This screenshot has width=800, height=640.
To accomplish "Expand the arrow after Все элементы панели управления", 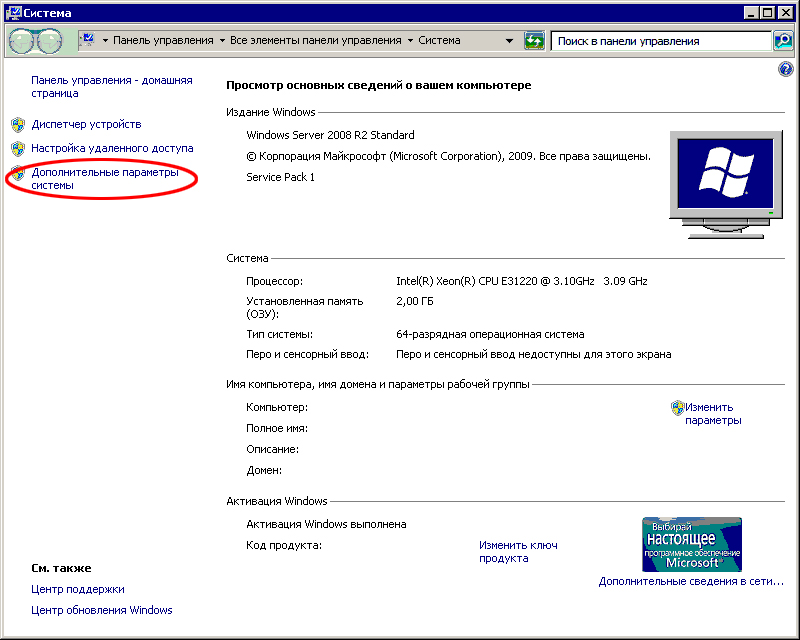I will coord(410,40).
